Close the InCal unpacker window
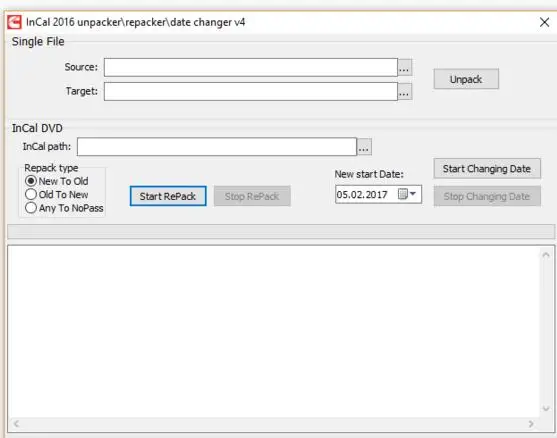 pyautogui.click(x=544, y=22)
